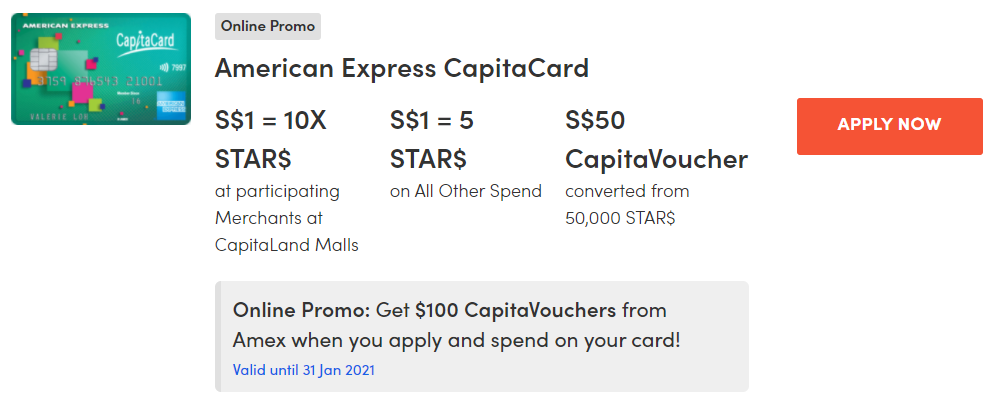Click the contactless symbol on the card
The height and width of the screenshot is (401, 999).
163,67
